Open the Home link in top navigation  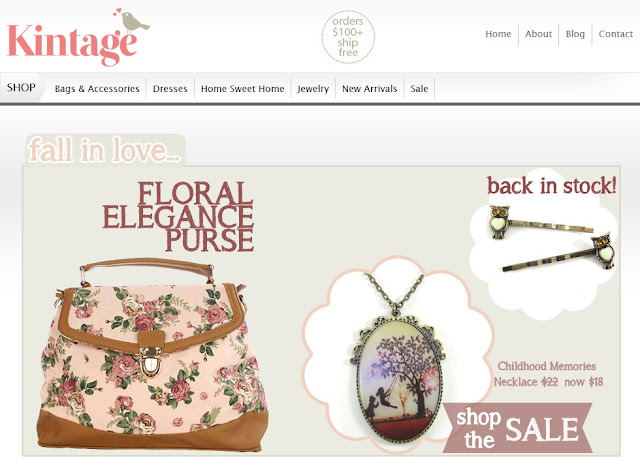pos(498,34)
